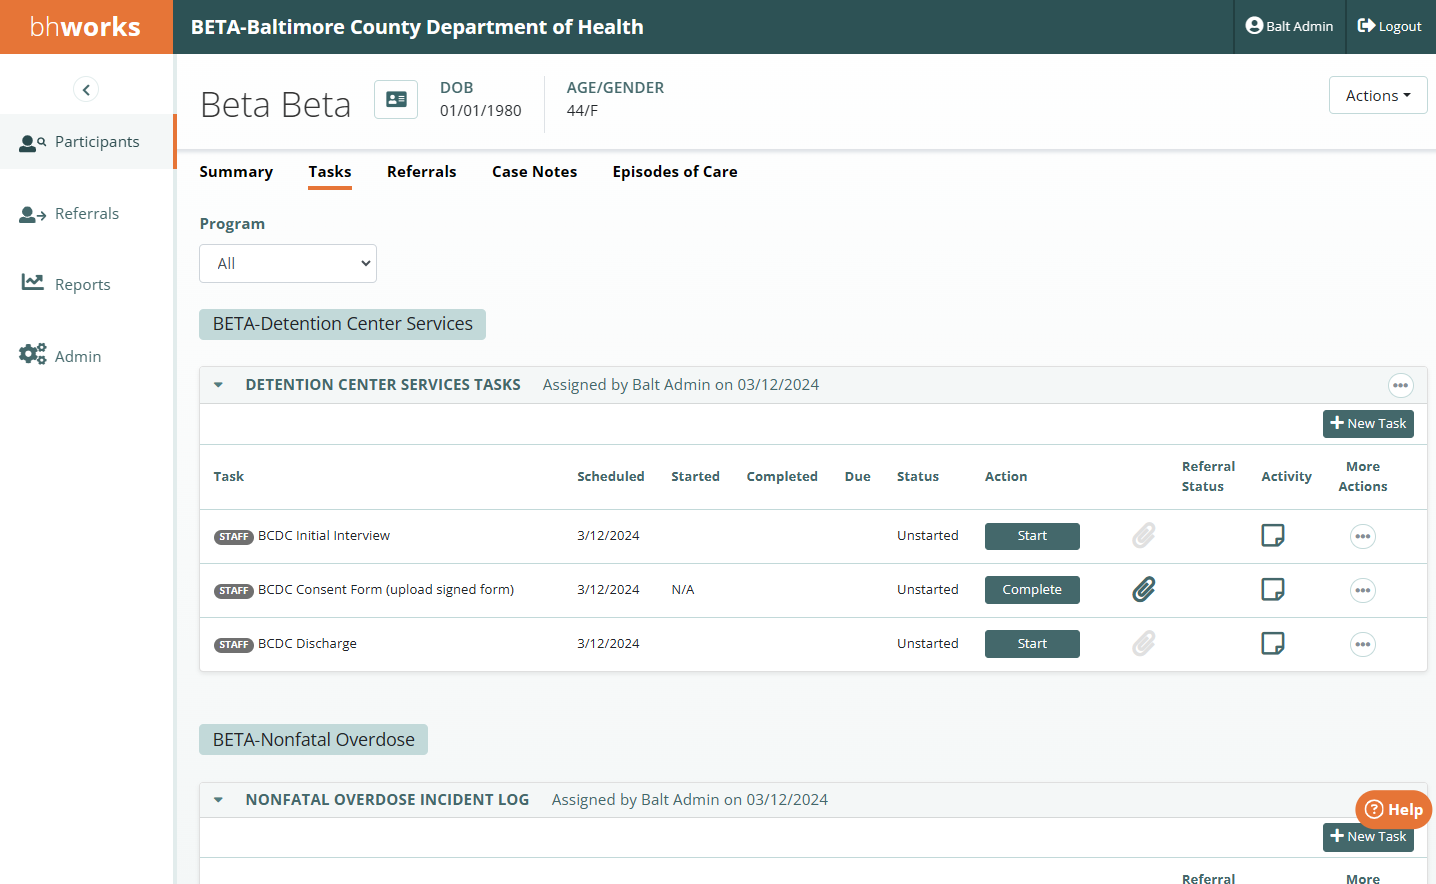
Task: Click the BCDC Discharge task name
Action: (x=307, y=644)
